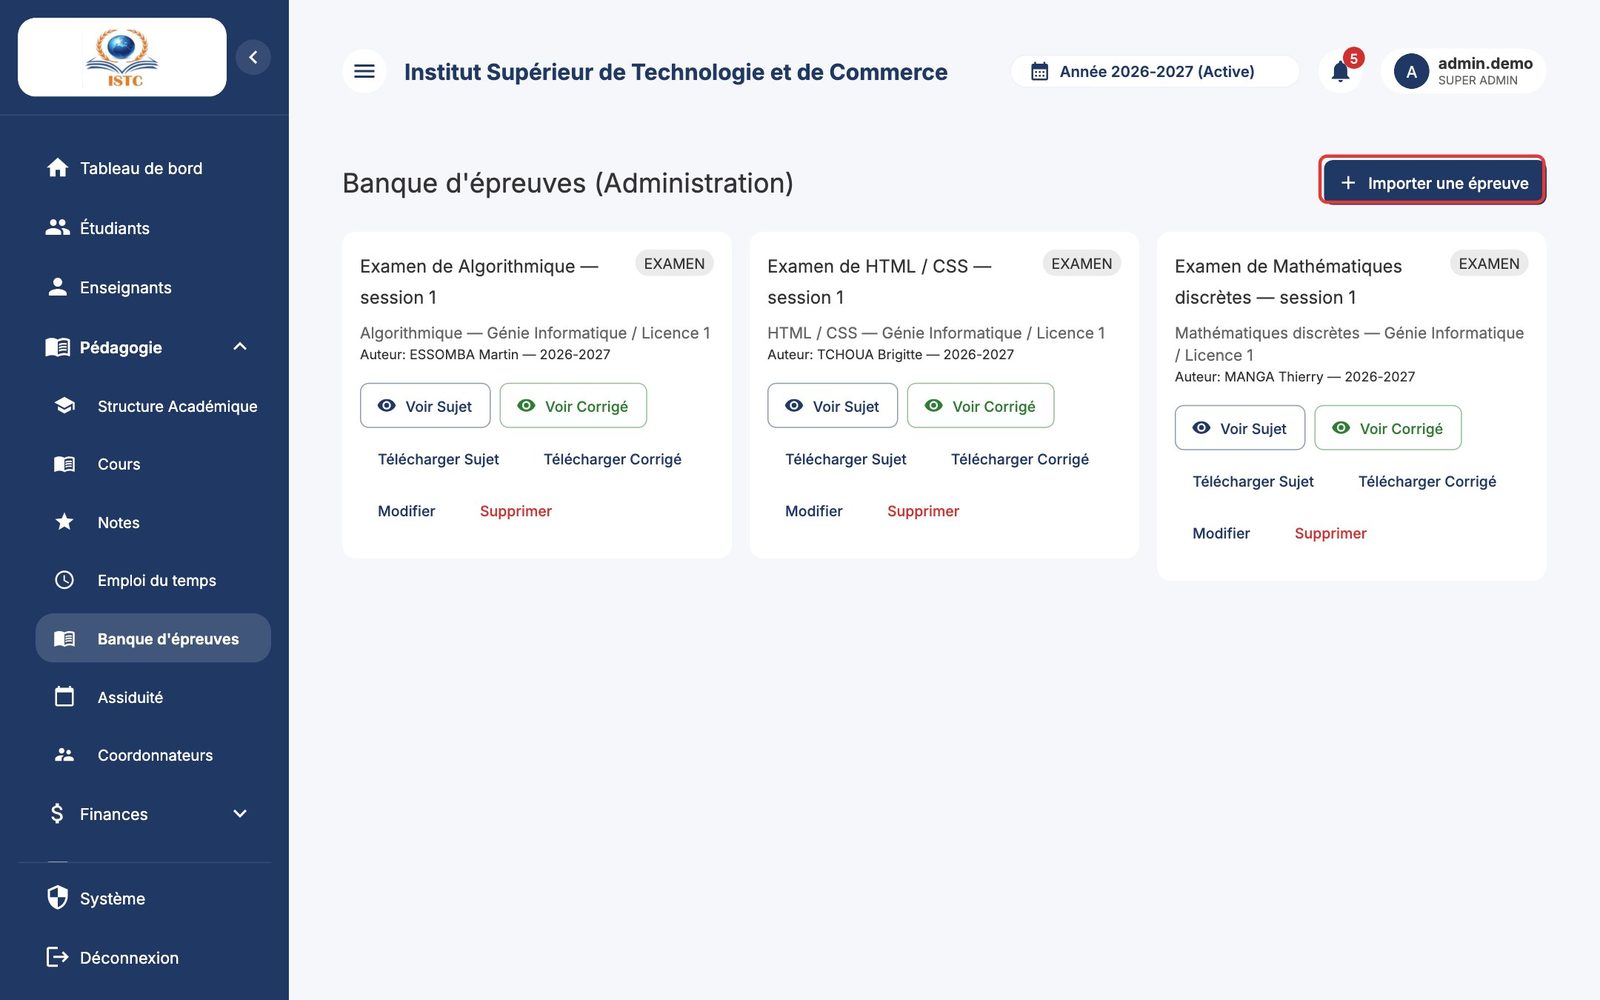Click EXAMEN badge on Algorithmique card
This screenshot has height=1000, width=1600.
pyautogui.click(x=674, y=263)
